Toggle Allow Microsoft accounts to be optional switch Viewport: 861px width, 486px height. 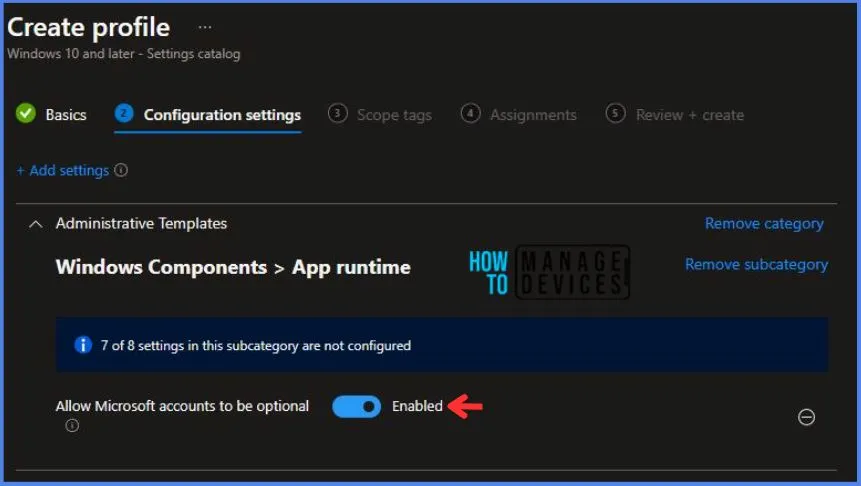[x=356, y=406]
